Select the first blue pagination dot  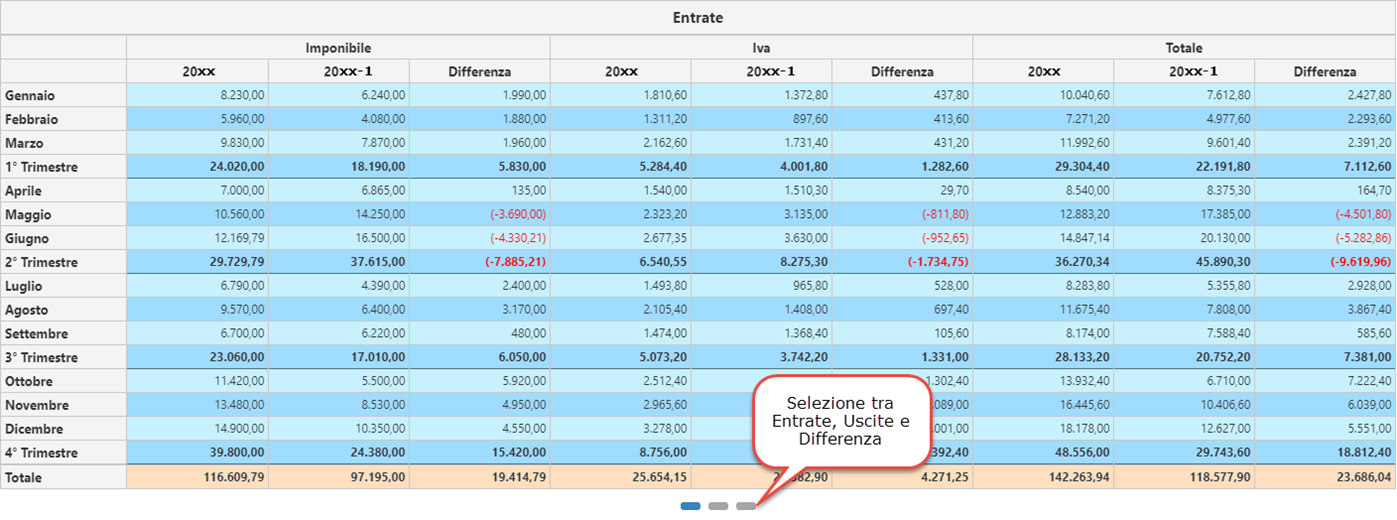coord(690,506)
